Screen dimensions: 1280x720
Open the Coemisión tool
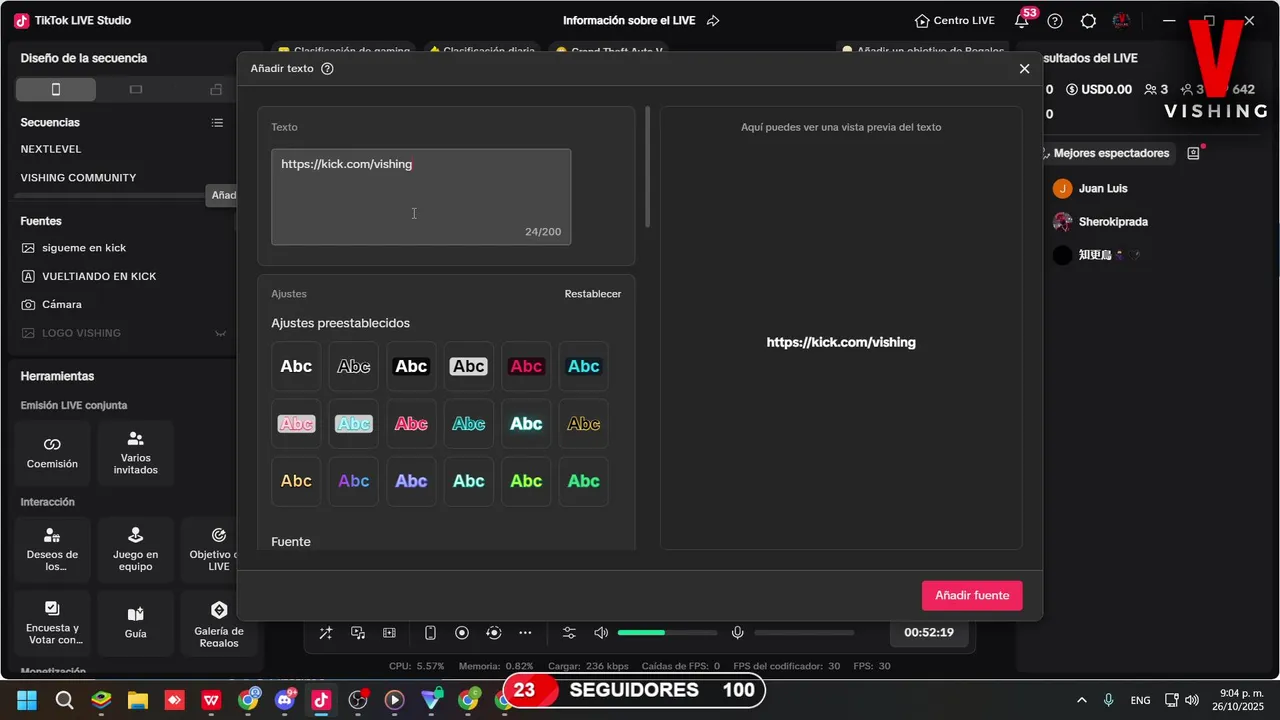click(x=52, y=453)
